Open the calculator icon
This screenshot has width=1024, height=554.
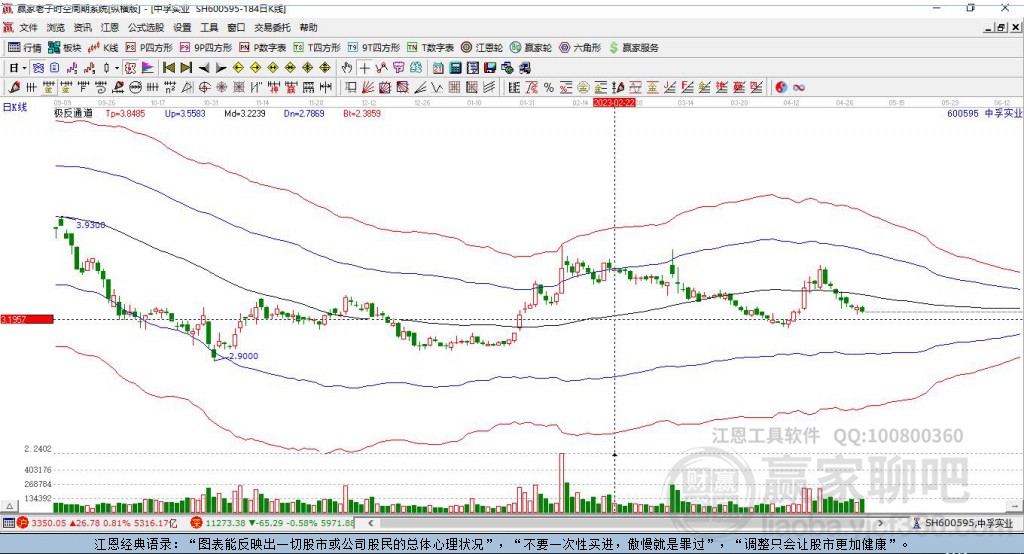(x=455, y=68)
